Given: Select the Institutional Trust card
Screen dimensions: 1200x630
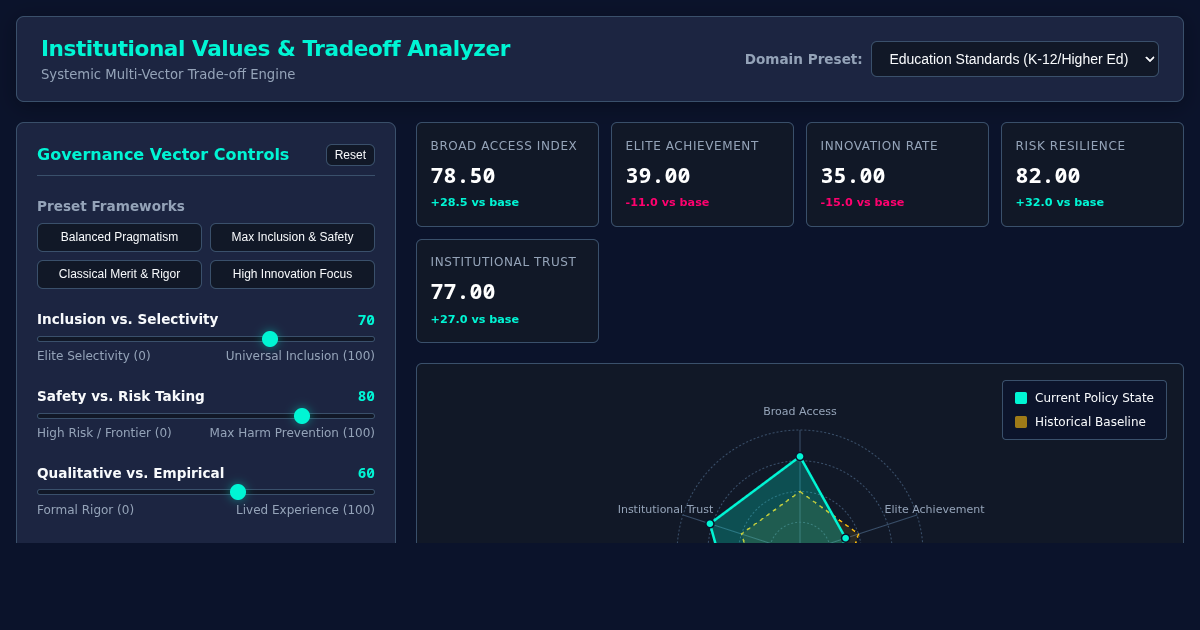Looking at the screenshot, I should (507, 291).
